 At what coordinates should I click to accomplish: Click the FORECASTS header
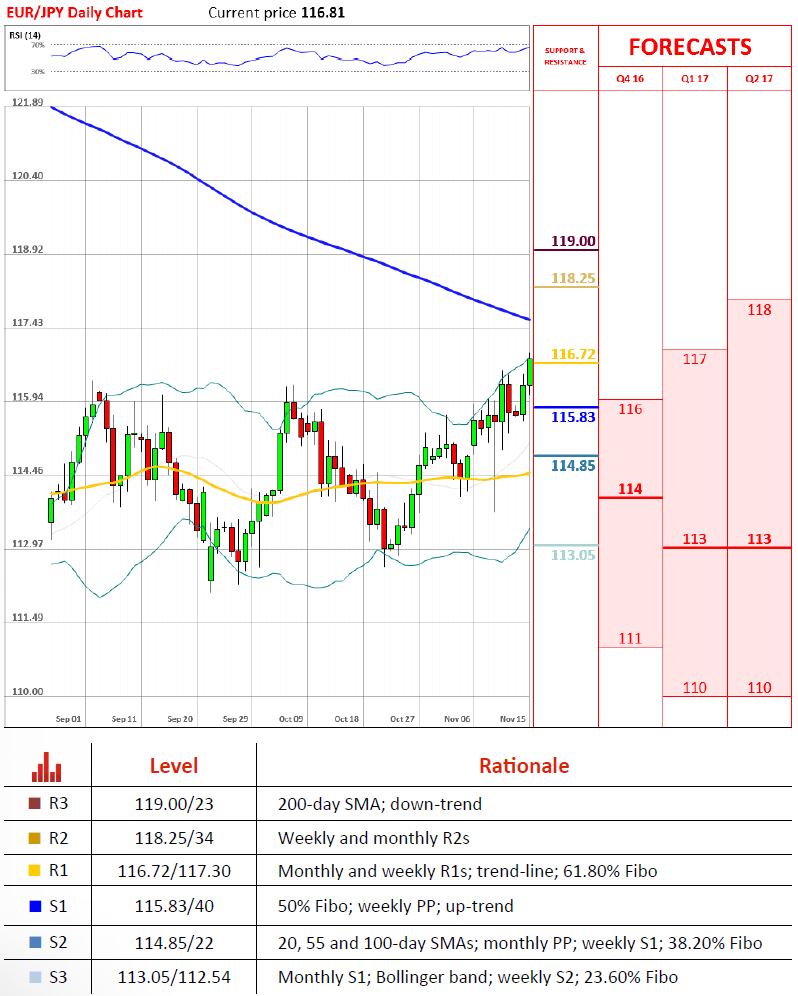click(690, 47)
